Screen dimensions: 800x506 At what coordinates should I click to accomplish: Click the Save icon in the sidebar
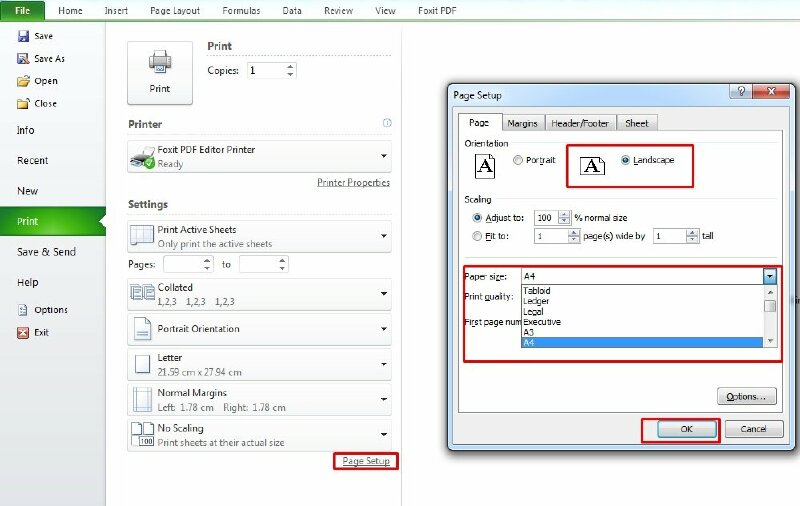[23, 36]
